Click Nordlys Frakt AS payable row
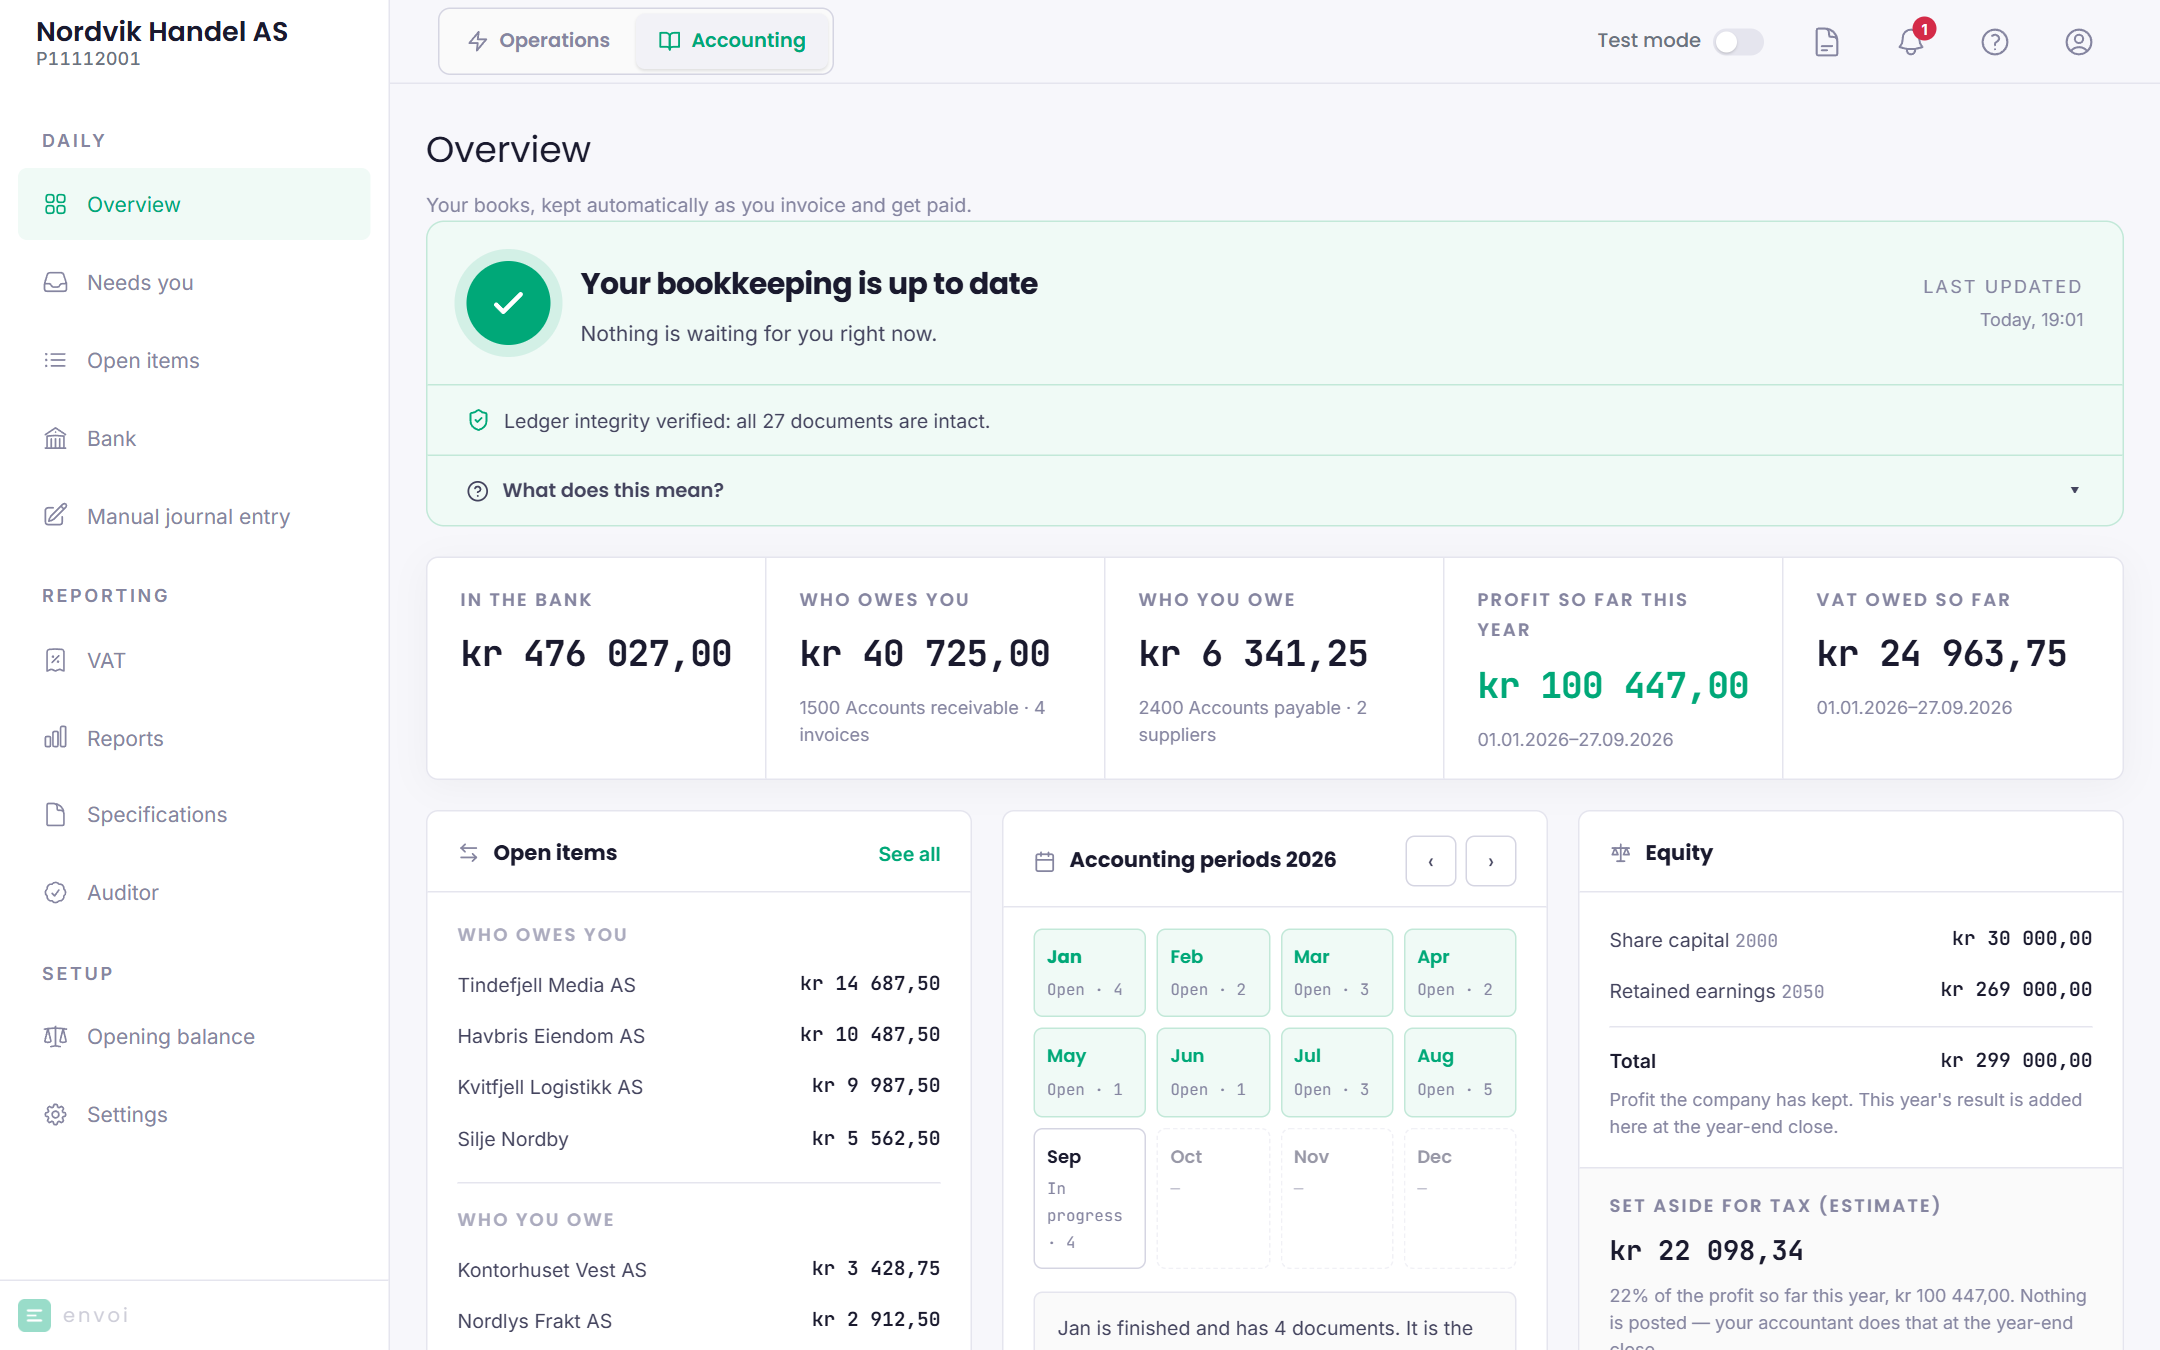Screen dimensions: 2160x1350 tap(699, 1320)
